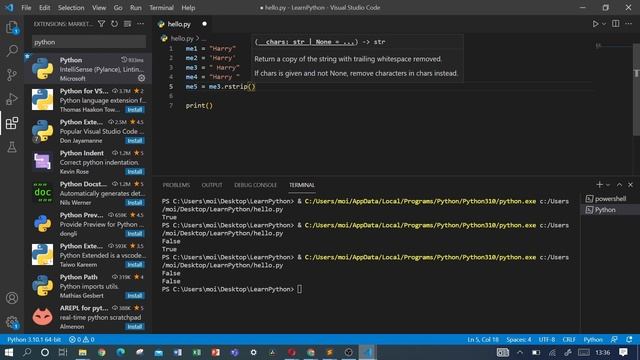The height and width of the screenshot is (360, 640).
Task: Open the Microsoft Python extension entry
Action: pyautogui.click(x=88, y=69)
